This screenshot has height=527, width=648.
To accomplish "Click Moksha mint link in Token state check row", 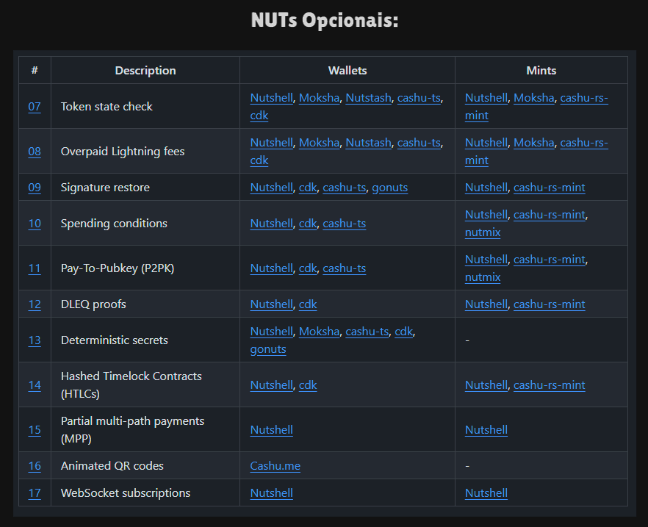I will 534,98.
